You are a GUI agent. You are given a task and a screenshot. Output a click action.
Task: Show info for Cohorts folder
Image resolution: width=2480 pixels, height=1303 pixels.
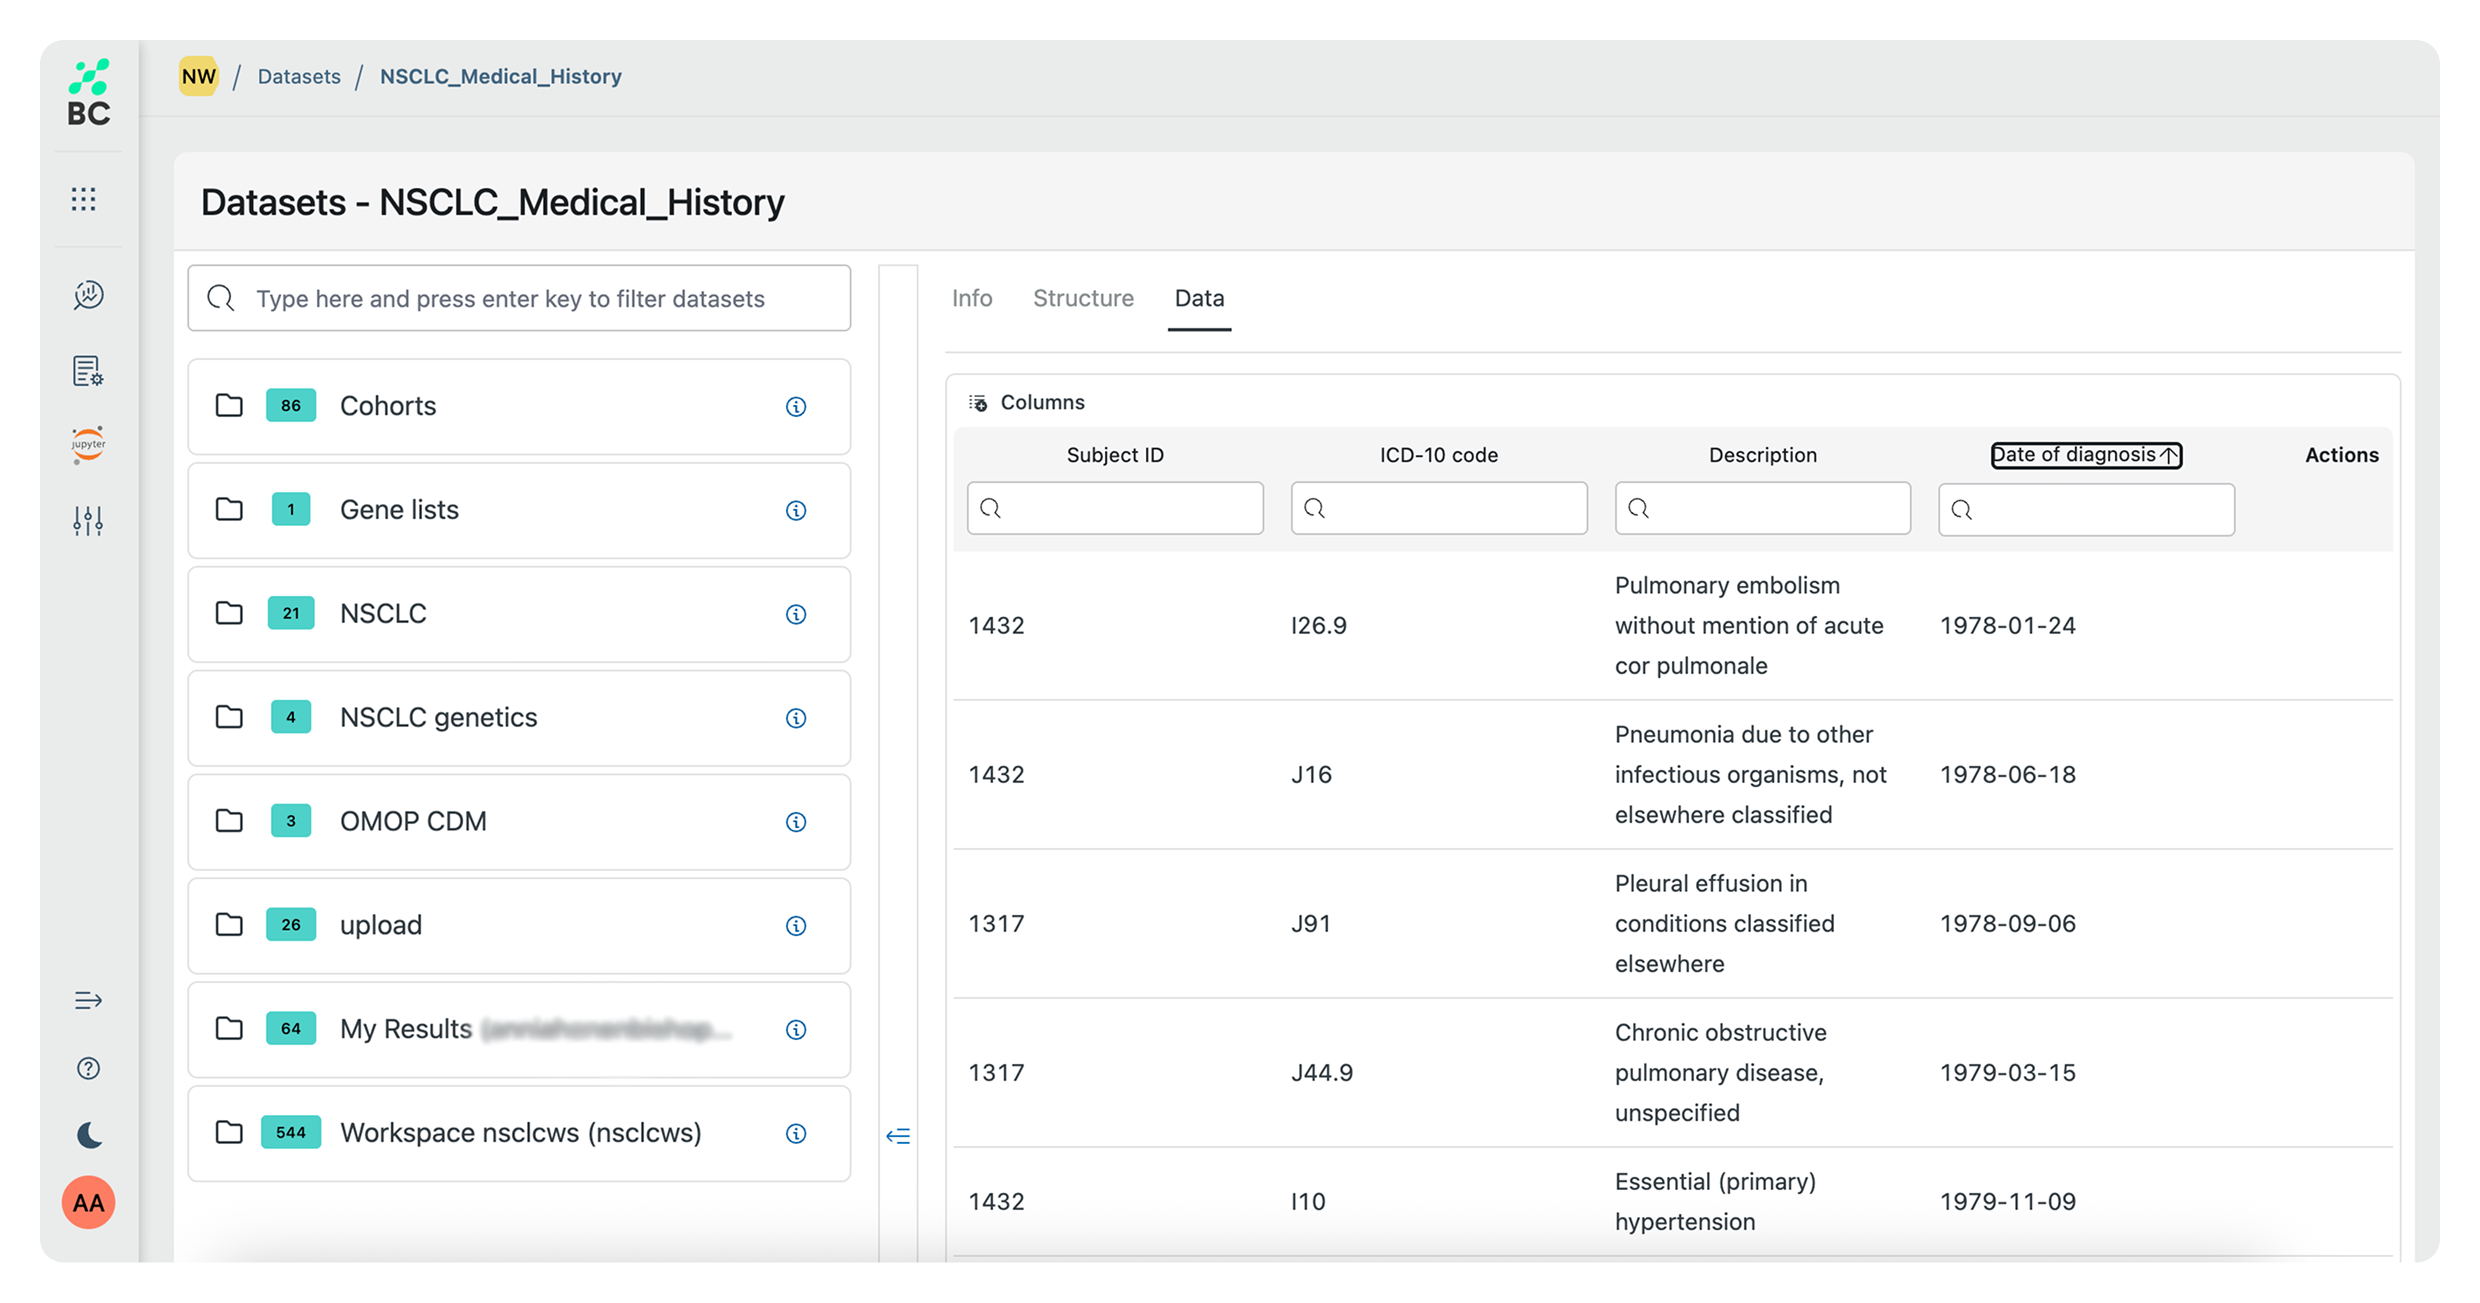(x=796, y=406)
